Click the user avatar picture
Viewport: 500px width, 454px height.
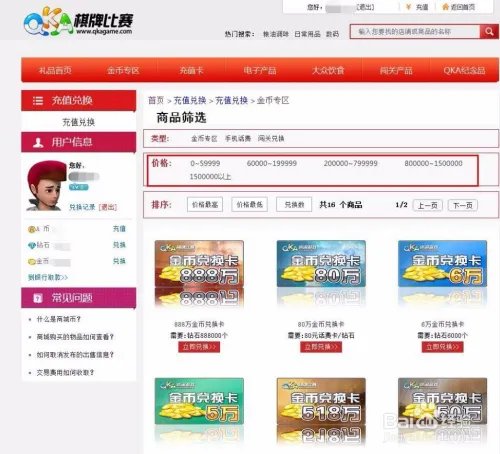point(46,186)
